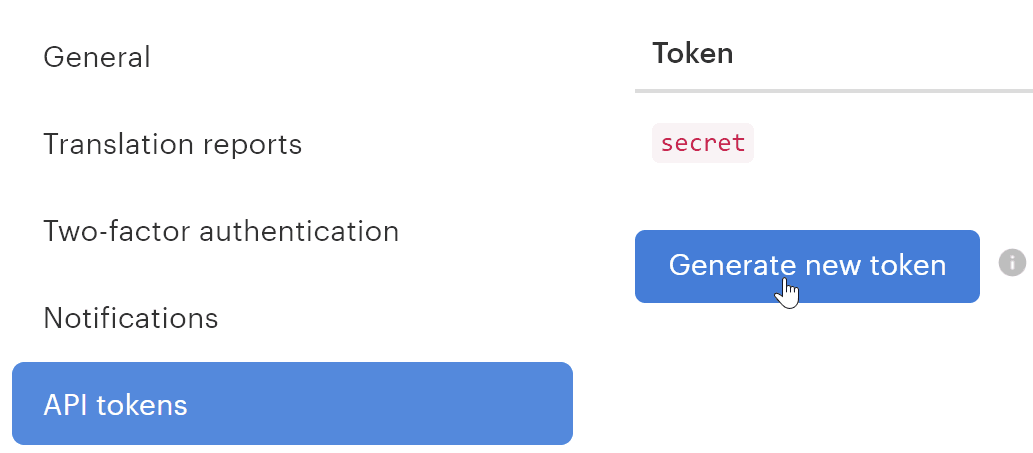The width and height of the screenshot is (1033, 453).
Task: Switch to the Notifications section
Action: [x=131, y=318]
